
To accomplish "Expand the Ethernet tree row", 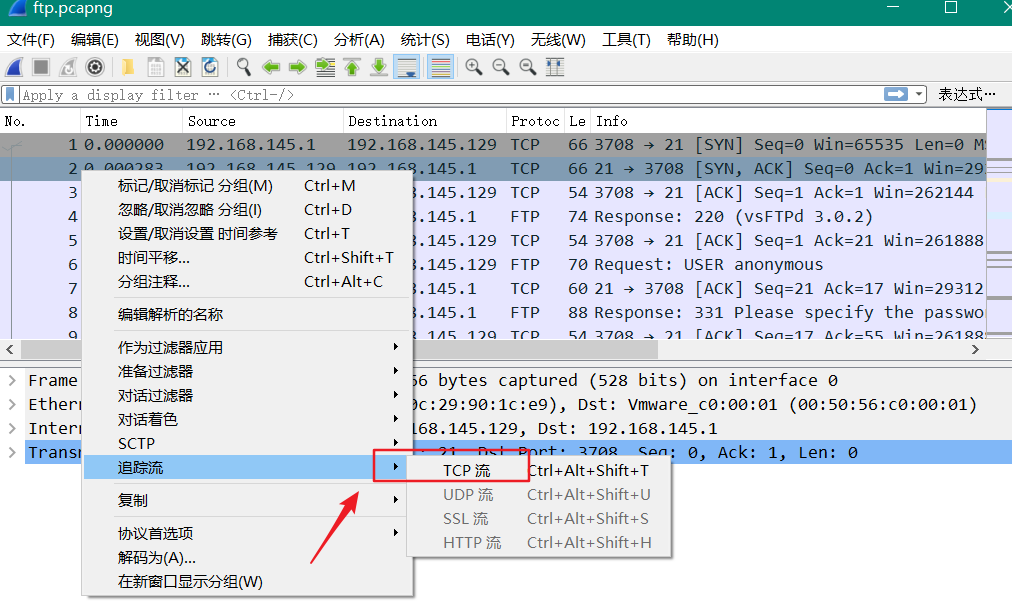I will 12,405.
